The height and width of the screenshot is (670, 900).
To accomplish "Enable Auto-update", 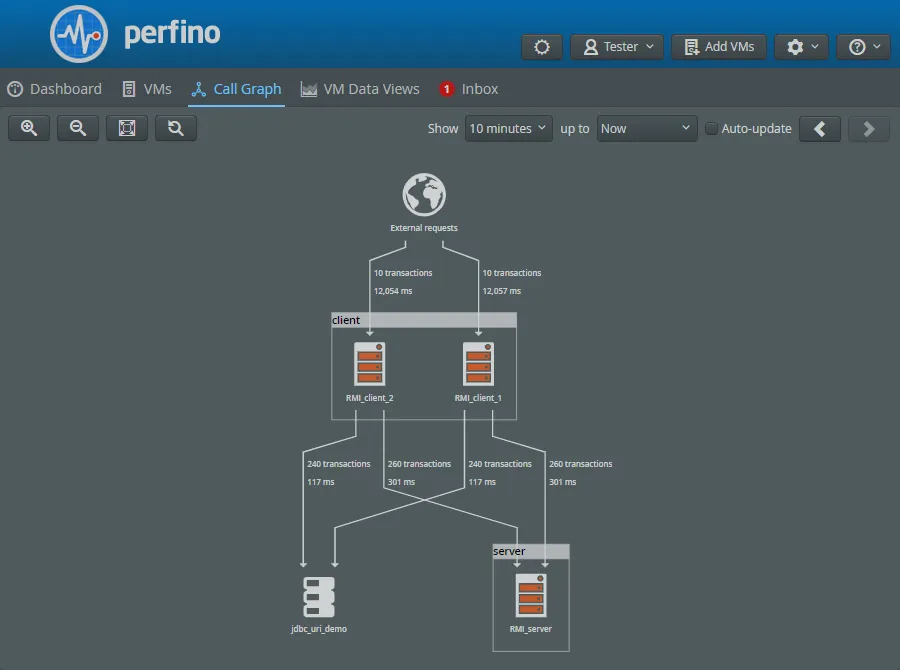I will (x=711, y=128).
